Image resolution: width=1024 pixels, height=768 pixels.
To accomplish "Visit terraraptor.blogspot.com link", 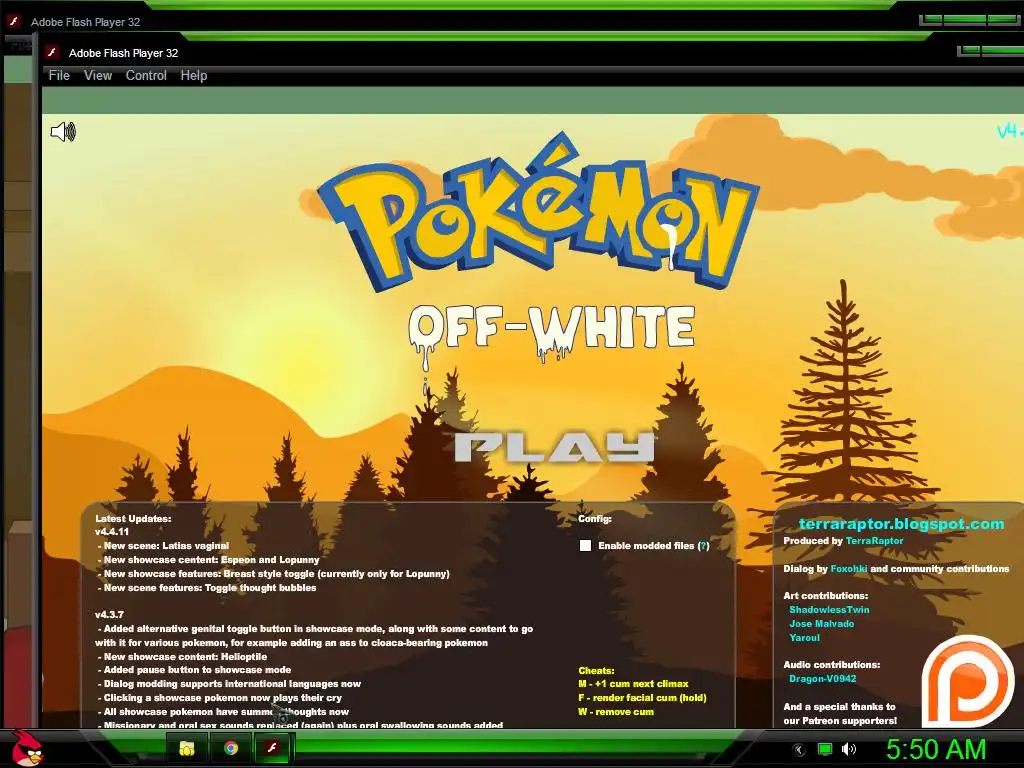I will 901,524.
